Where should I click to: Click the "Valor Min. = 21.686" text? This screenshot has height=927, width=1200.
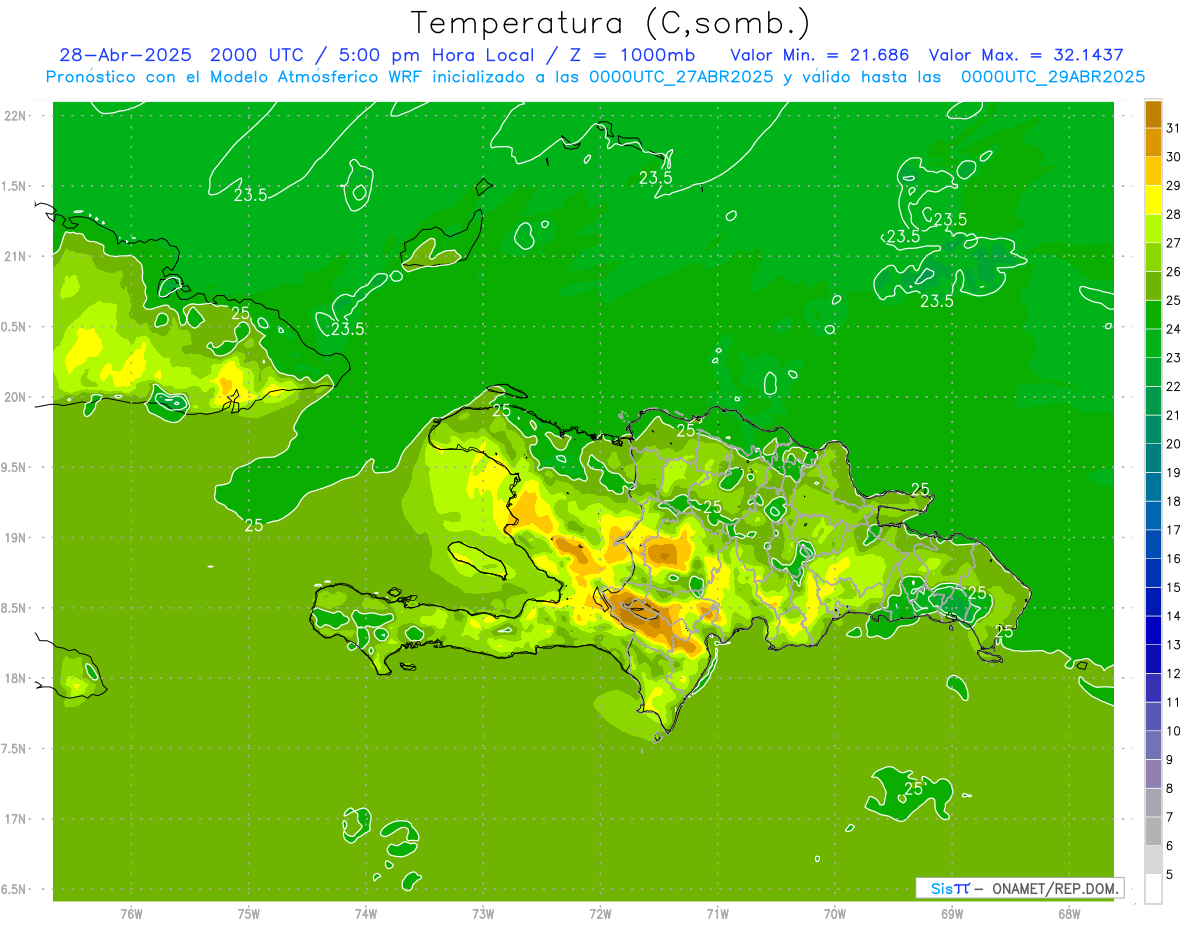(821, 55)
